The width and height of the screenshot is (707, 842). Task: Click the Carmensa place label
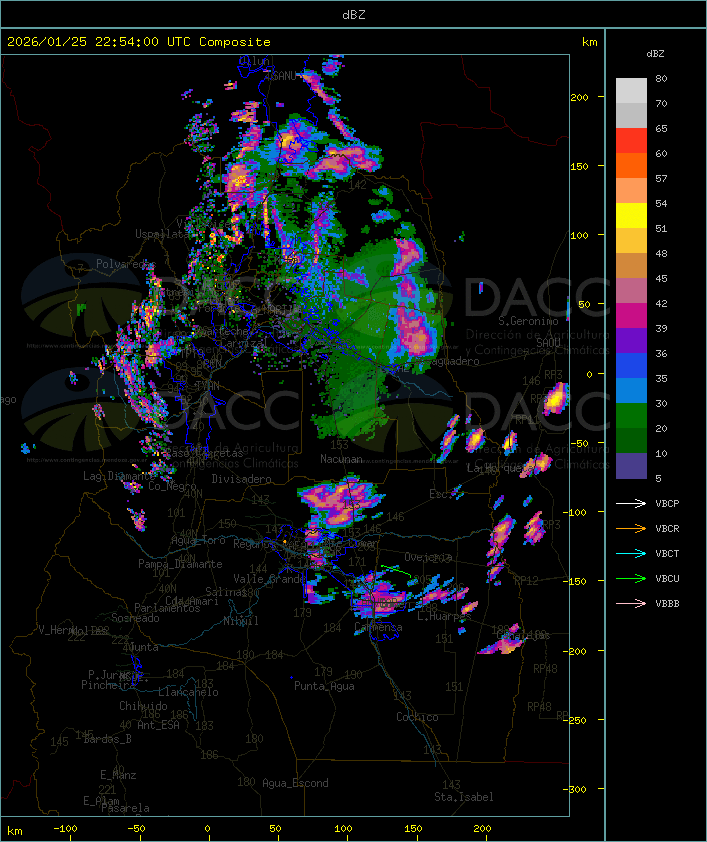click(378, 627)
